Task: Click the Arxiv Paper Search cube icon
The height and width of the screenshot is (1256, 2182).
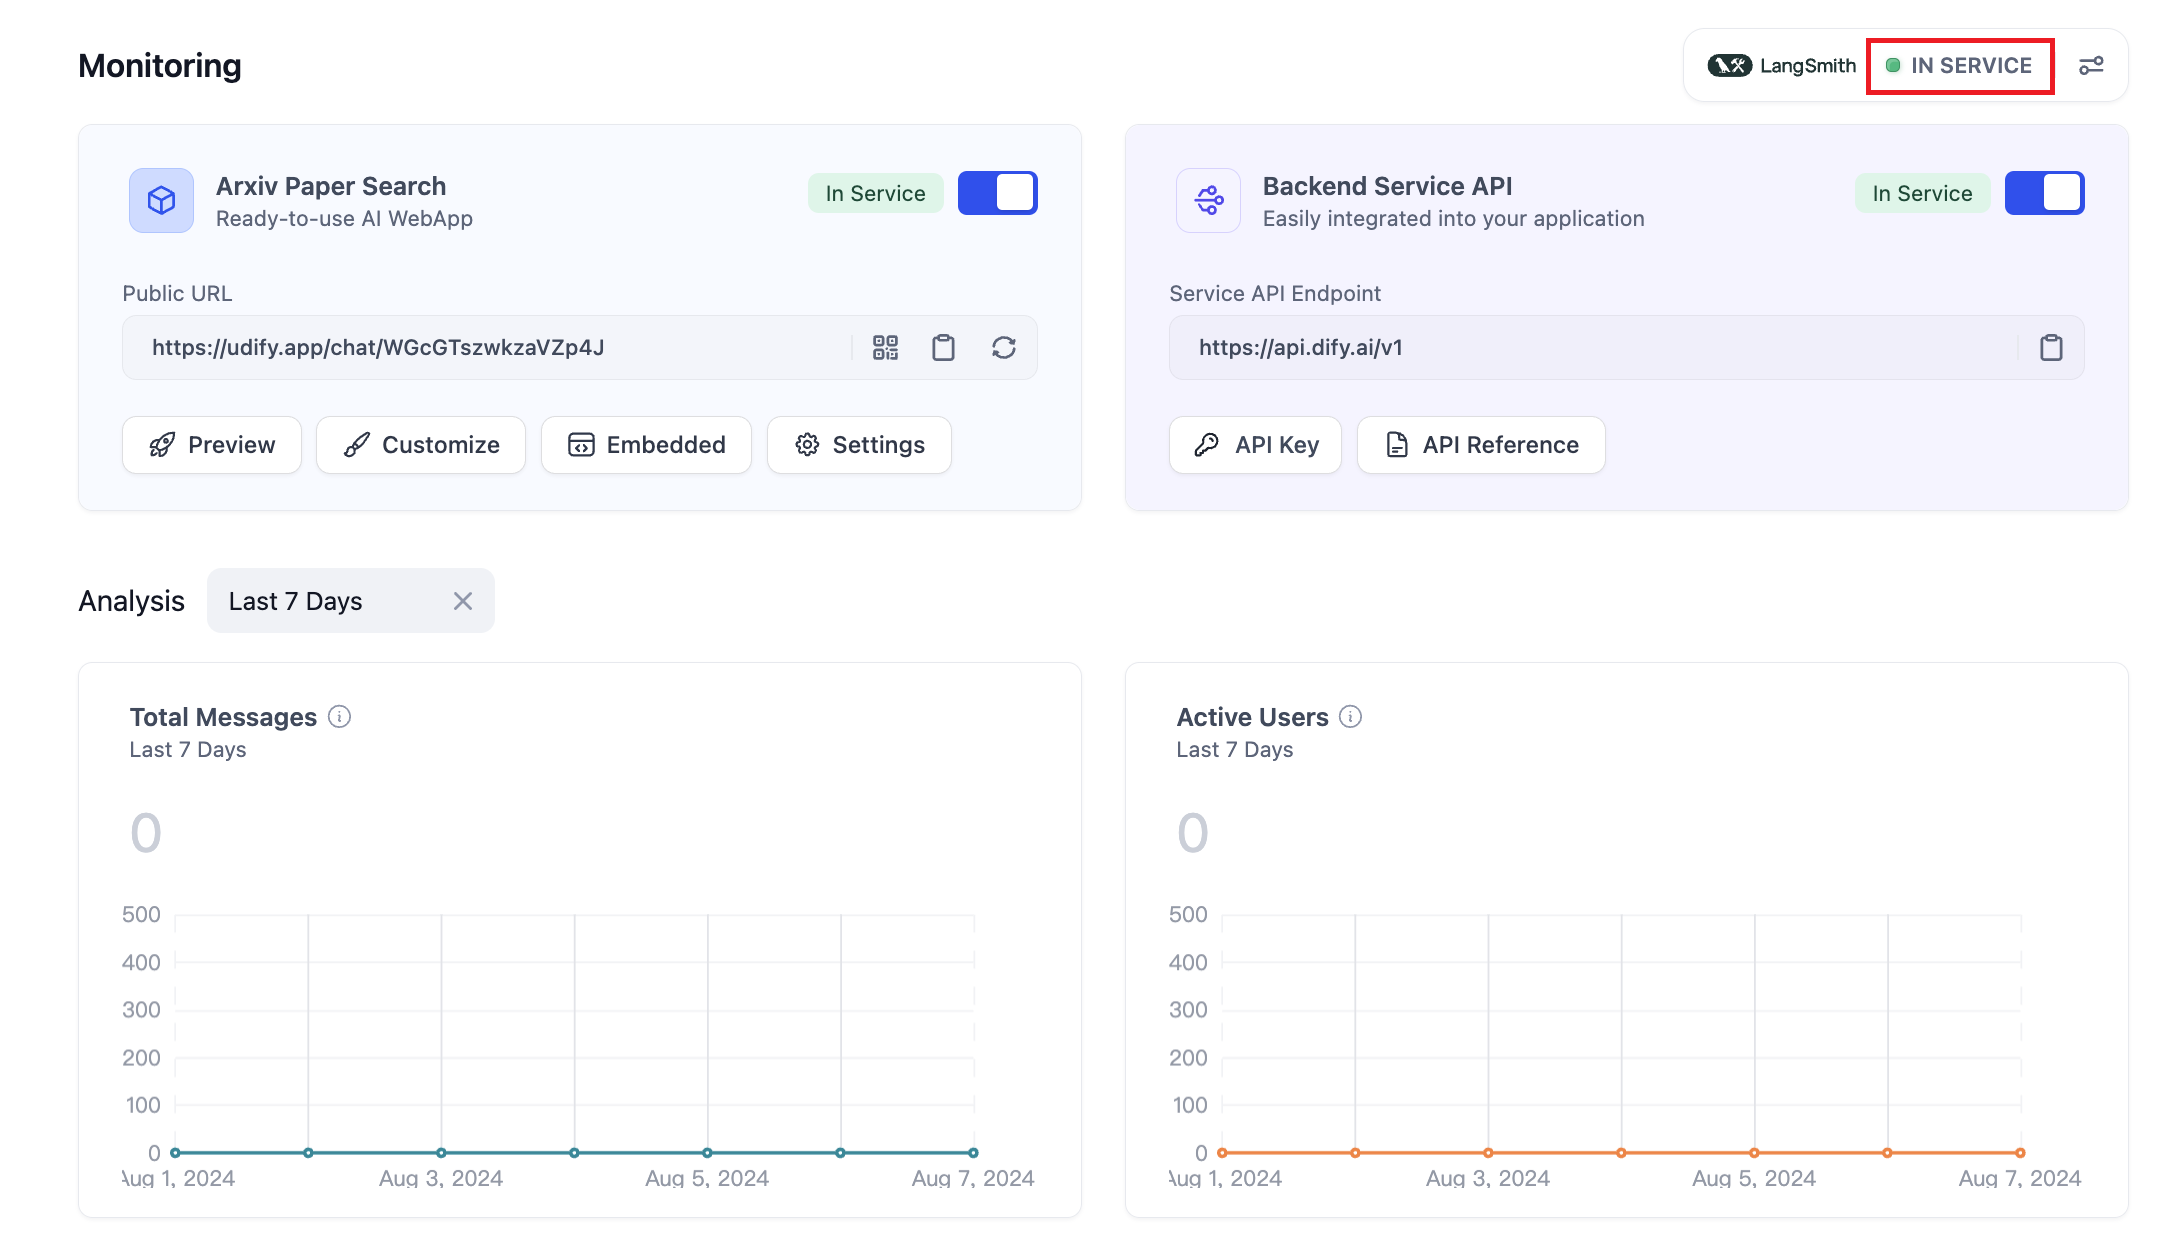Action: (x=161, y=200)
